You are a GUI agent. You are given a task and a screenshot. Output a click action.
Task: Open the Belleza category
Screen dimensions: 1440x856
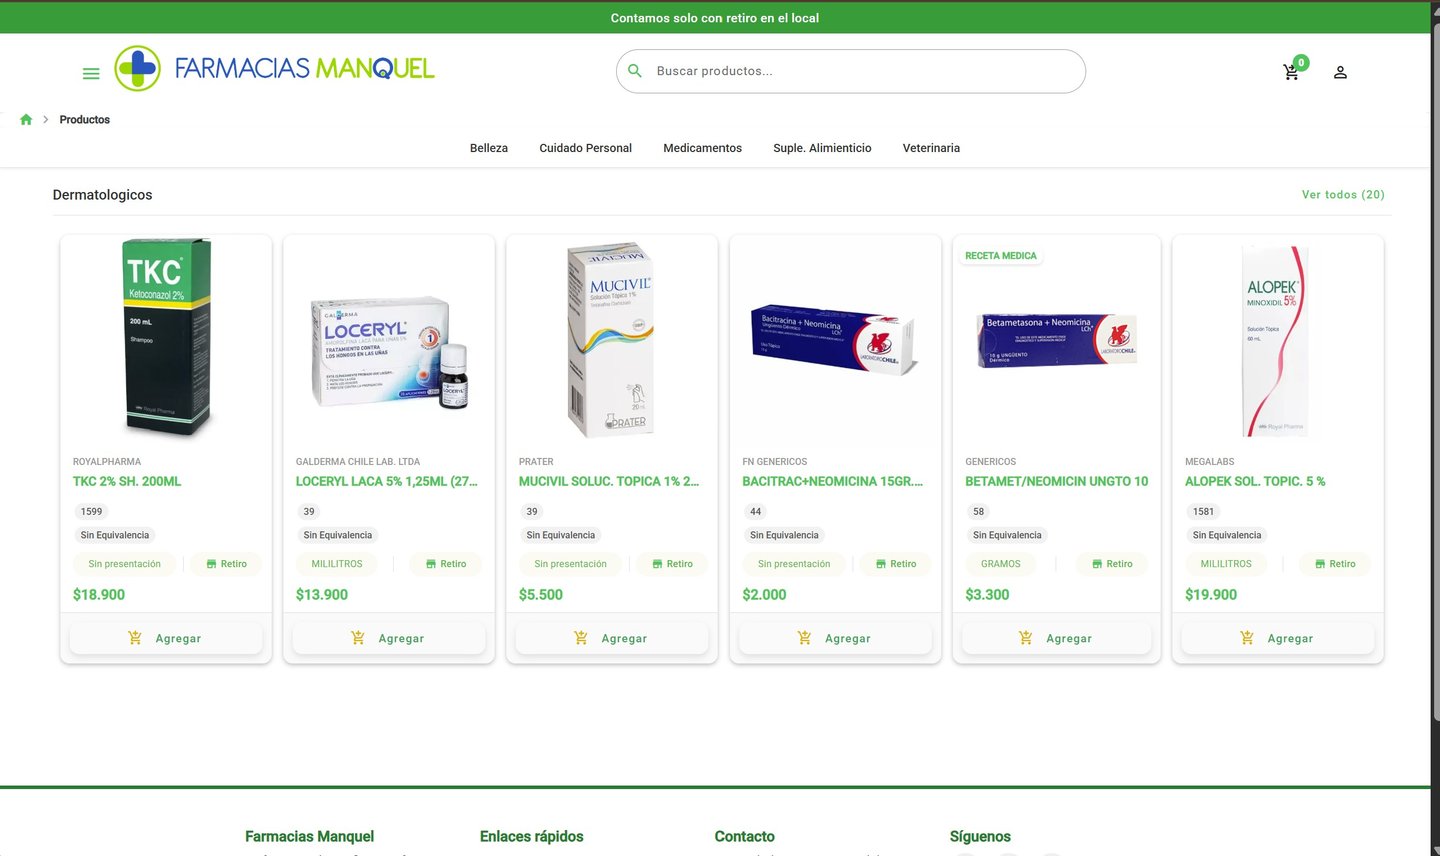[489, 148]
